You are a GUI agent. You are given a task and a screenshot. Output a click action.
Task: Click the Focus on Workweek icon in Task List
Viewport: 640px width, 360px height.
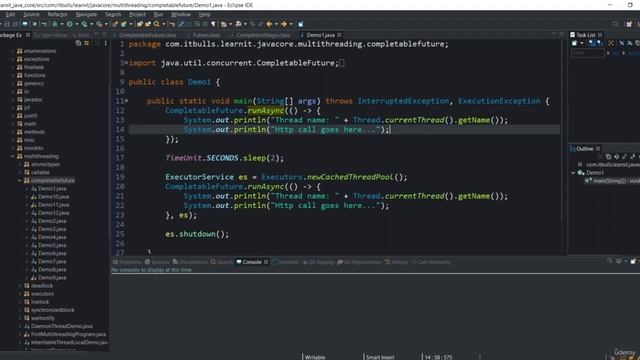[x=611, y=43]
